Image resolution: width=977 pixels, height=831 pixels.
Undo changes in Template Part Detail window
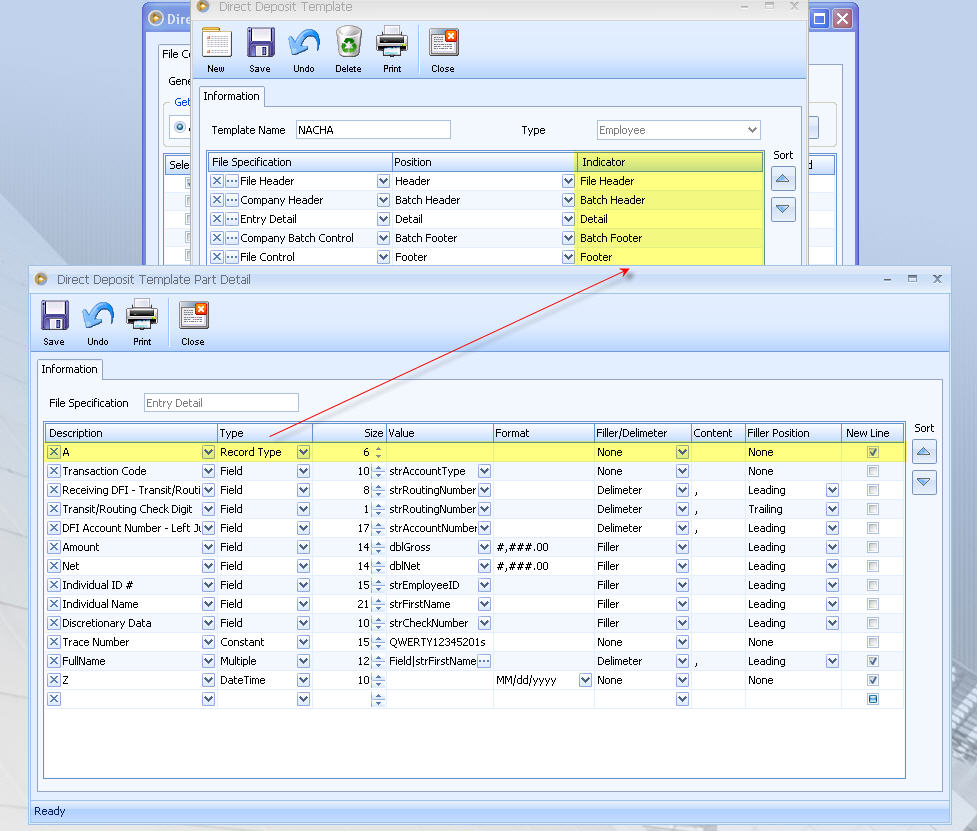(x=98, y=316)
